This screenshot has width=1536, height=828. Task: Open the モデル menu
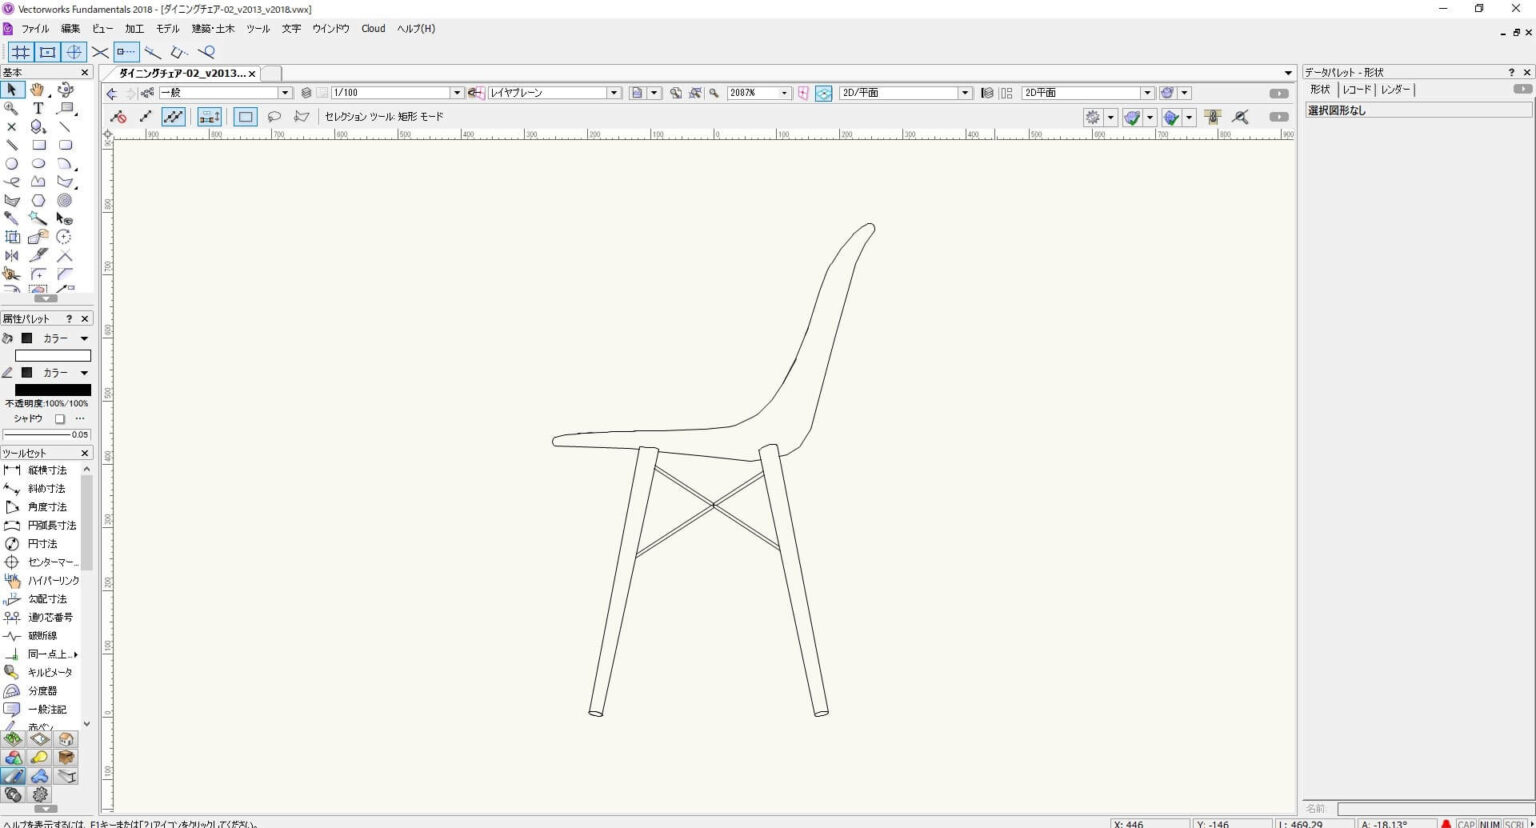click(x=167, y=28)
